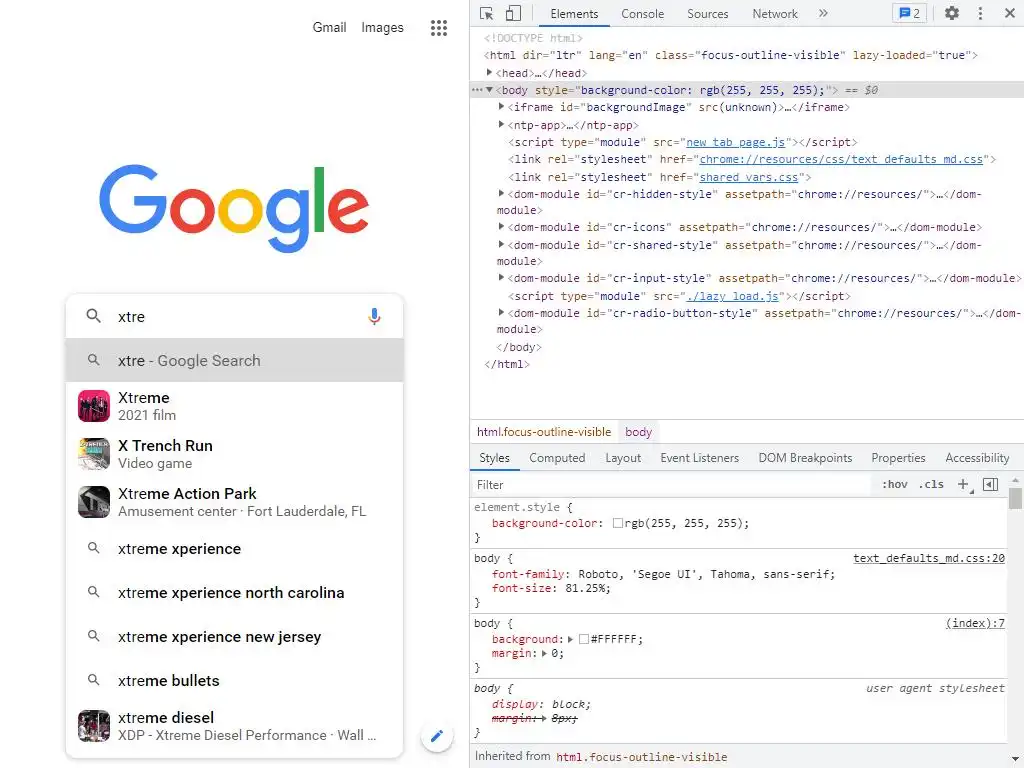
Task: Expand the margin property arrow
Action: coord(544,654)
